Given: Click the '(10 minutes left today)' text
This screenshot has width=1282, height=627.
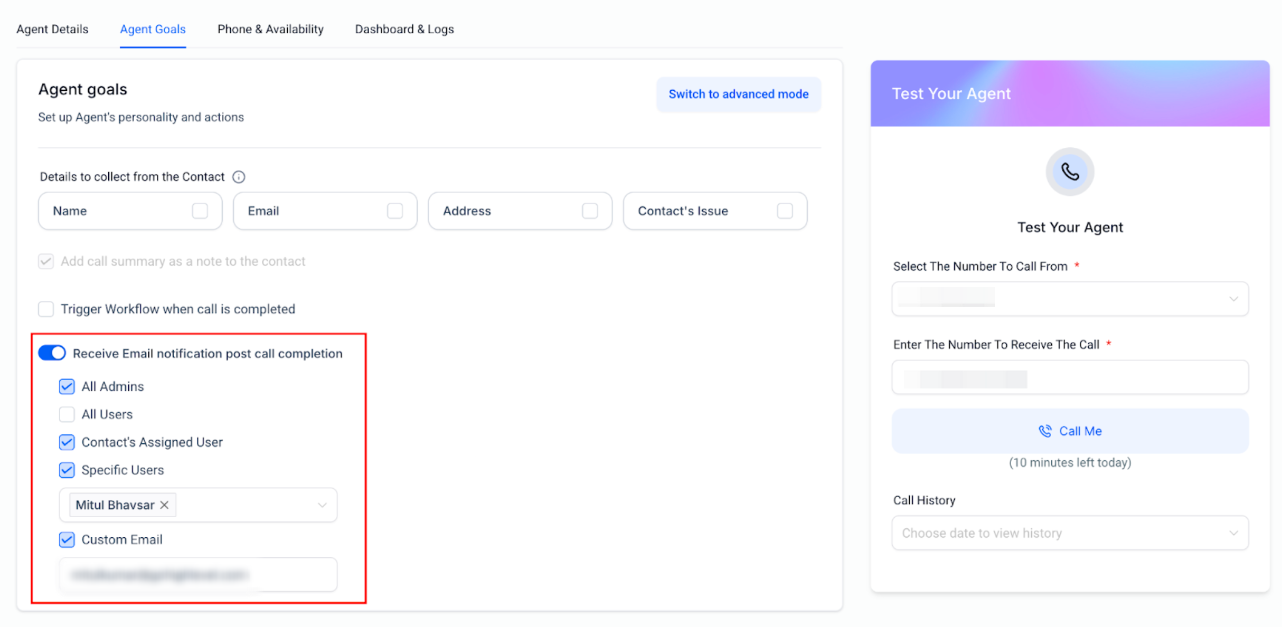Looking at the screenshot, I should tap(1070, 463).
